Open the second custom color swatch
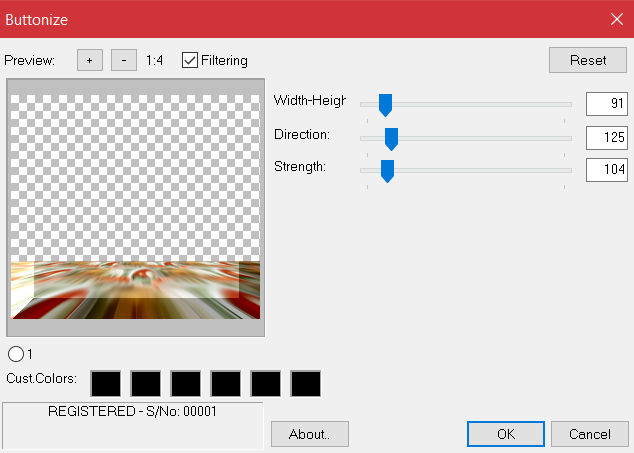The width and height of the screenshot is (634, 453). [146, 383]
